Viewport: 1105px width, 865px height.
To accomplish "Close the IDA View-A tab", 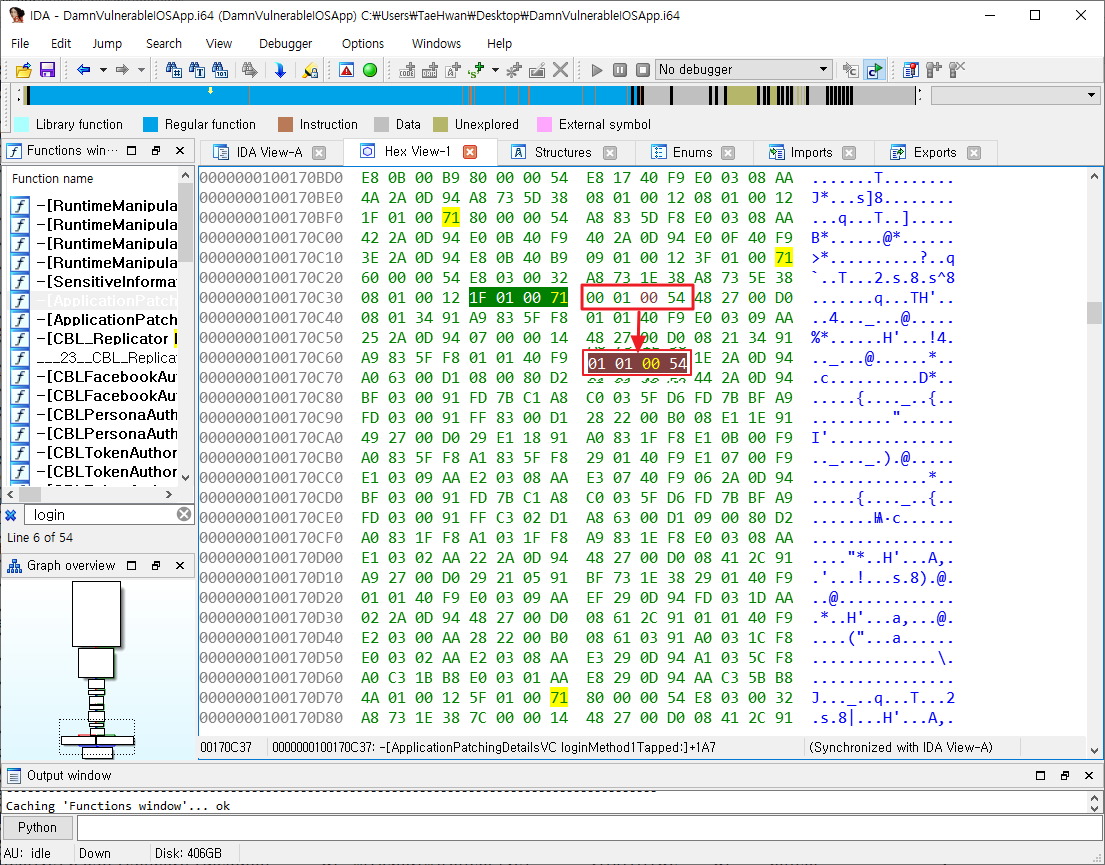I will pos(319,152).
